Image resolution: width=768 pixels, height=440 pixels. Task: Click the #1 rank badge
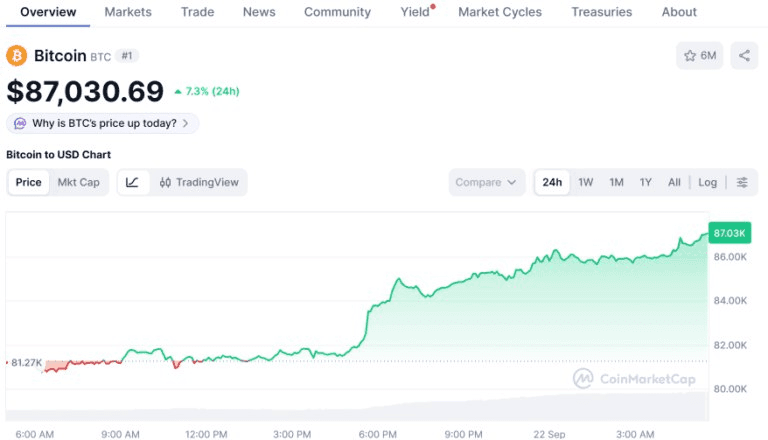(x=127, y=56)
